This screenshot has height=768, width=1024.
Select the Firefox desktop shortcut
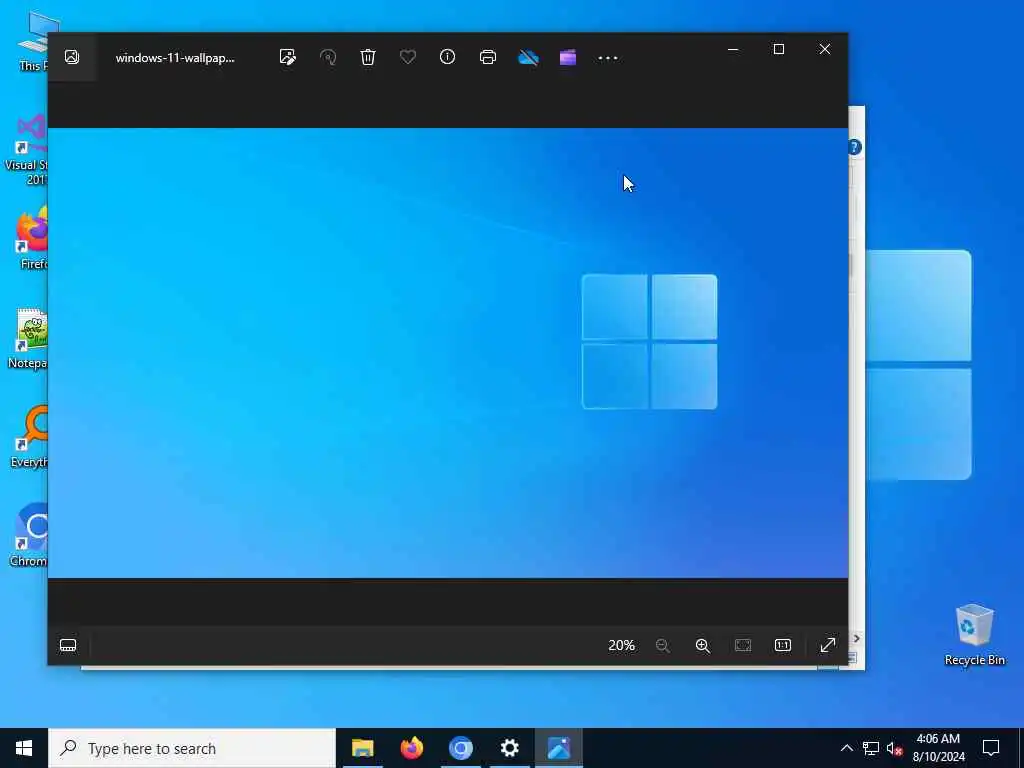[33, 238]
